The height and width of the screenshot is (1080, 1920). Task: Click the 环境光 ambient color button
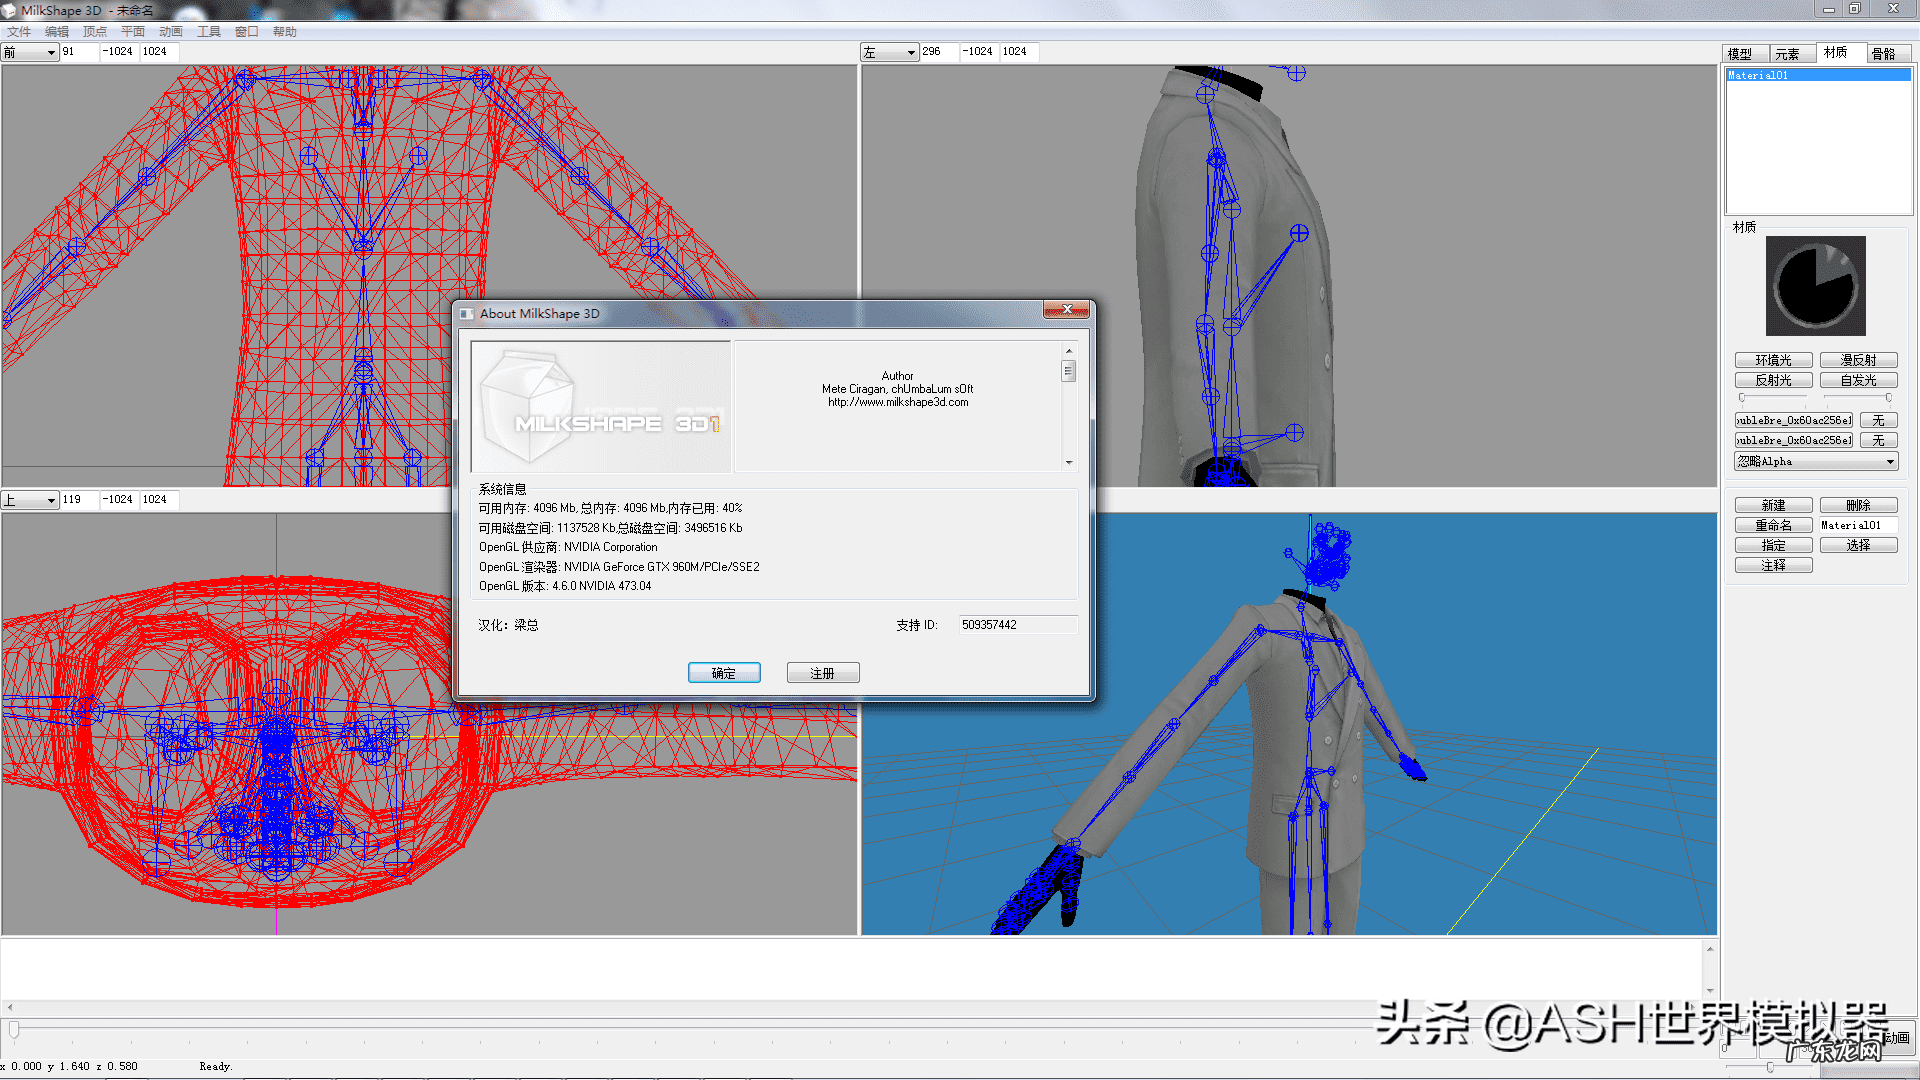(1773, 360)
